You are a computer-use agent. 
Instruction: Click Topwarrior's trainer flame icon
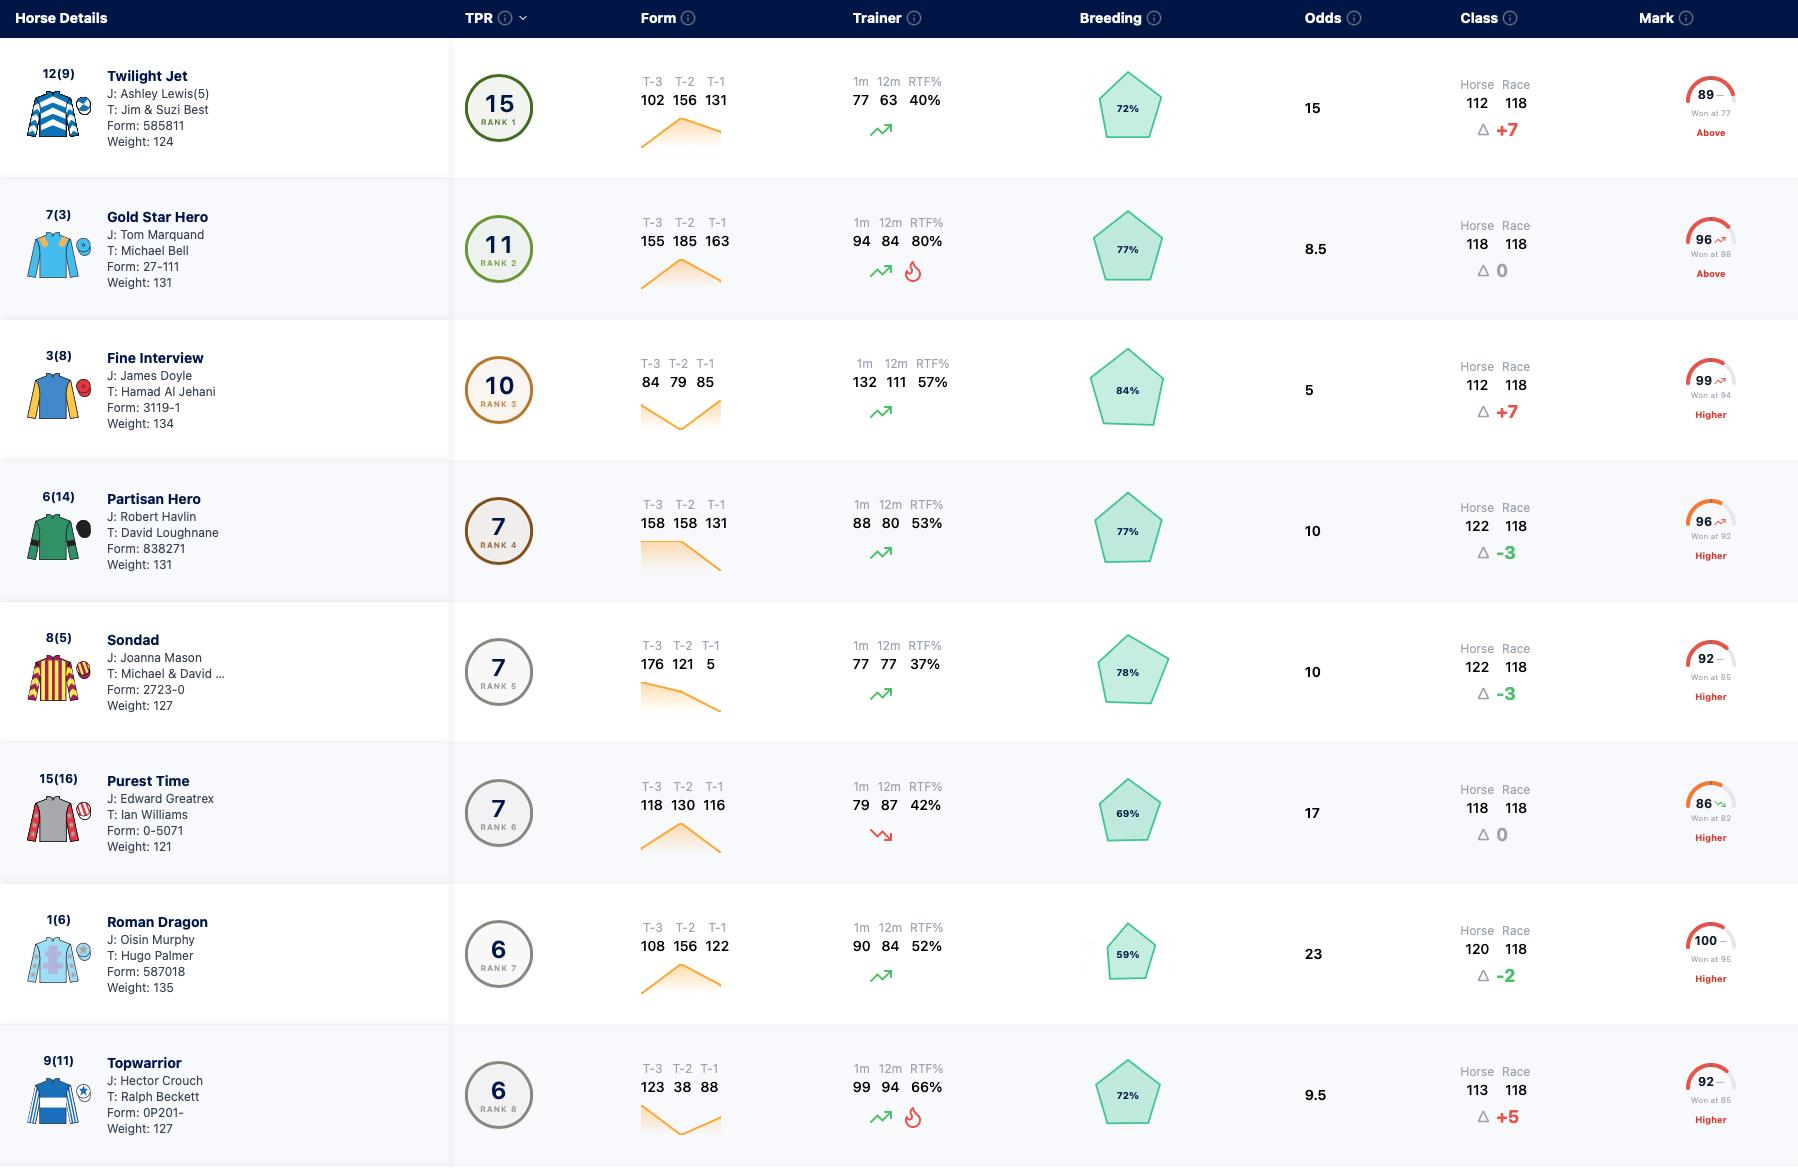tap(913, 1117)
